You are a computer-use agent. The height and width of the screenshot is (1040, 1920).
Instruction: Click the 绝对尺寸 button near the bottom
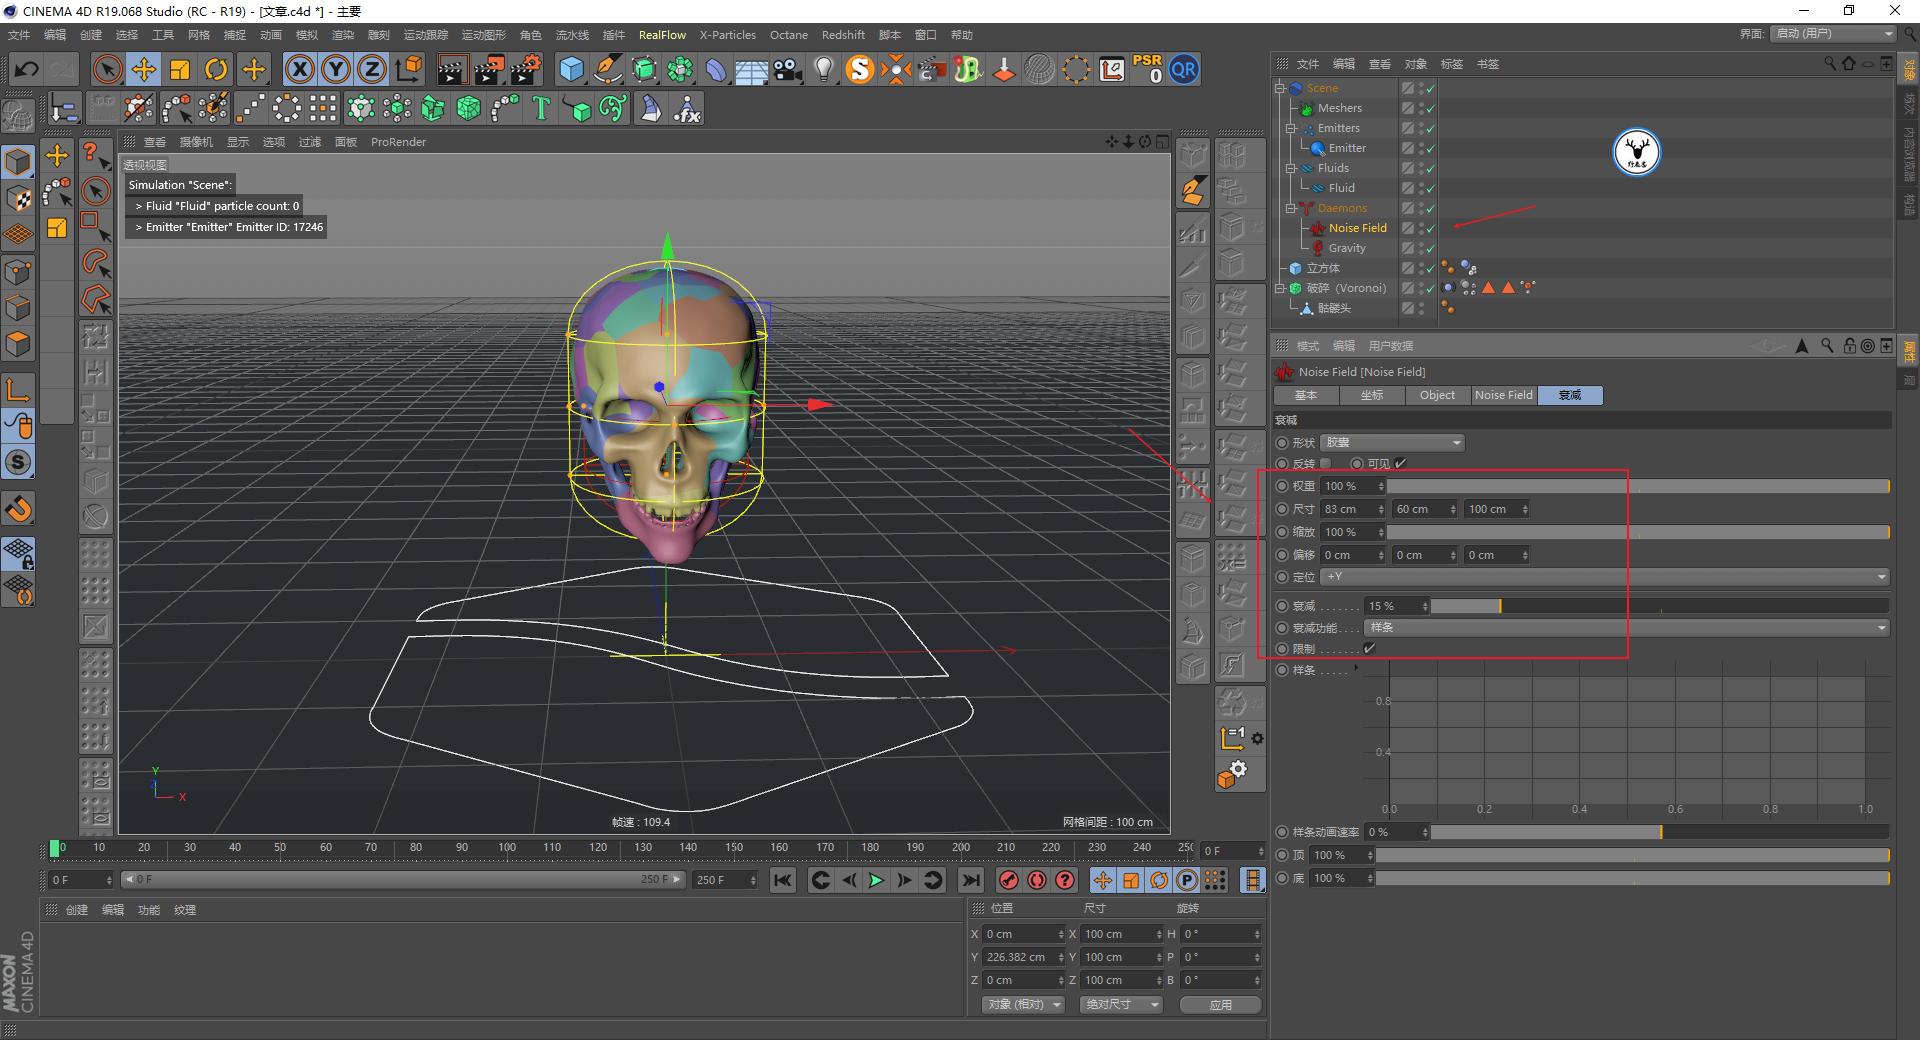[1120, 1004]
